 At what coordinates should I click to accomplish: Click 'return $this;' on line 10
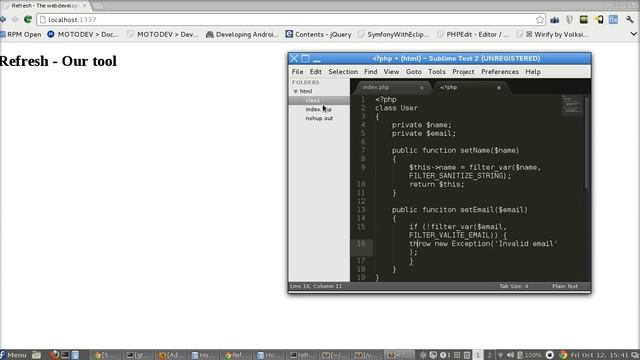tap(436, 184)
